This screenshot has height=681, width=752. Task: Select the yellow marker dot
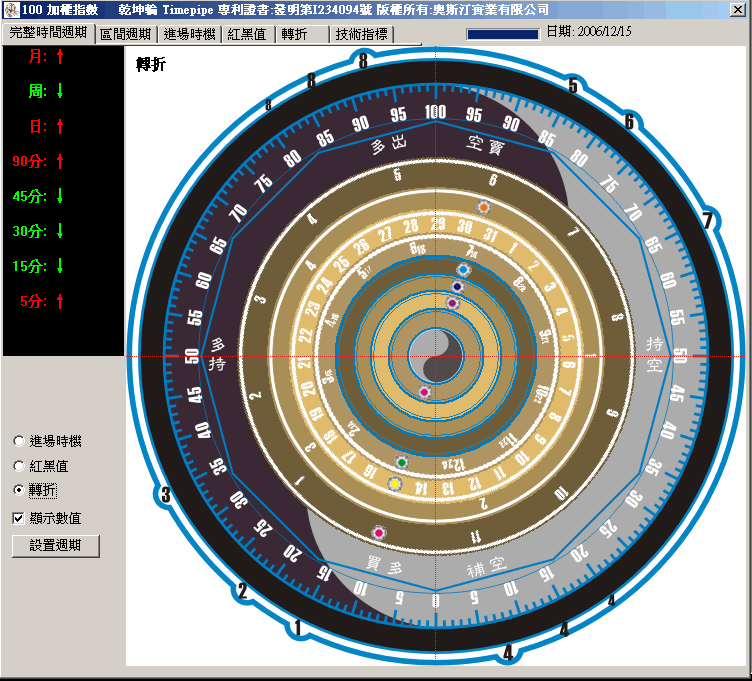point(395,484)
